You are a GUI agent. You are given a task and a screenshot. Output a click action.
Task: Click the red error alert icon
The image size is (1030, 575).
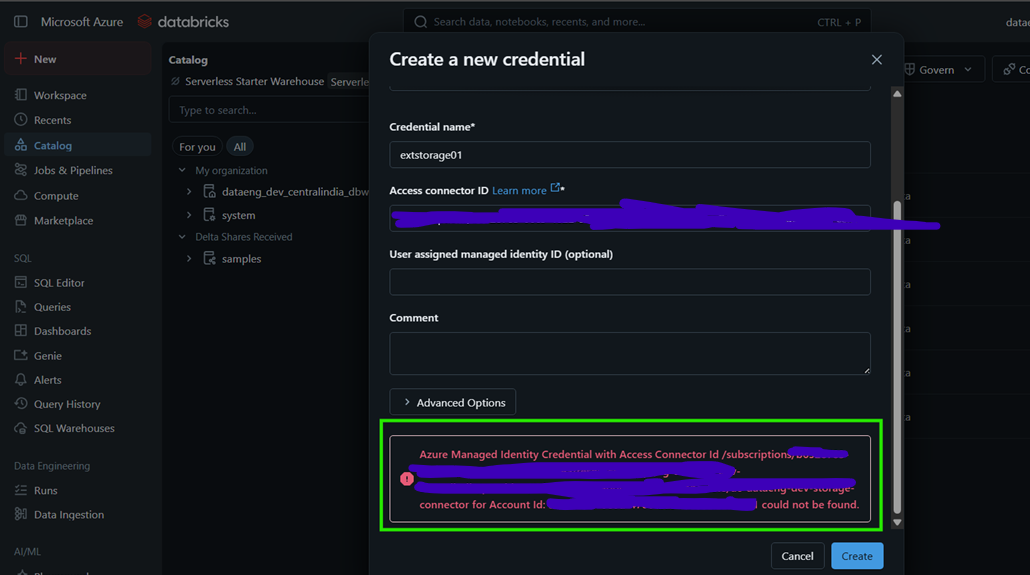[x=407, y=479]
